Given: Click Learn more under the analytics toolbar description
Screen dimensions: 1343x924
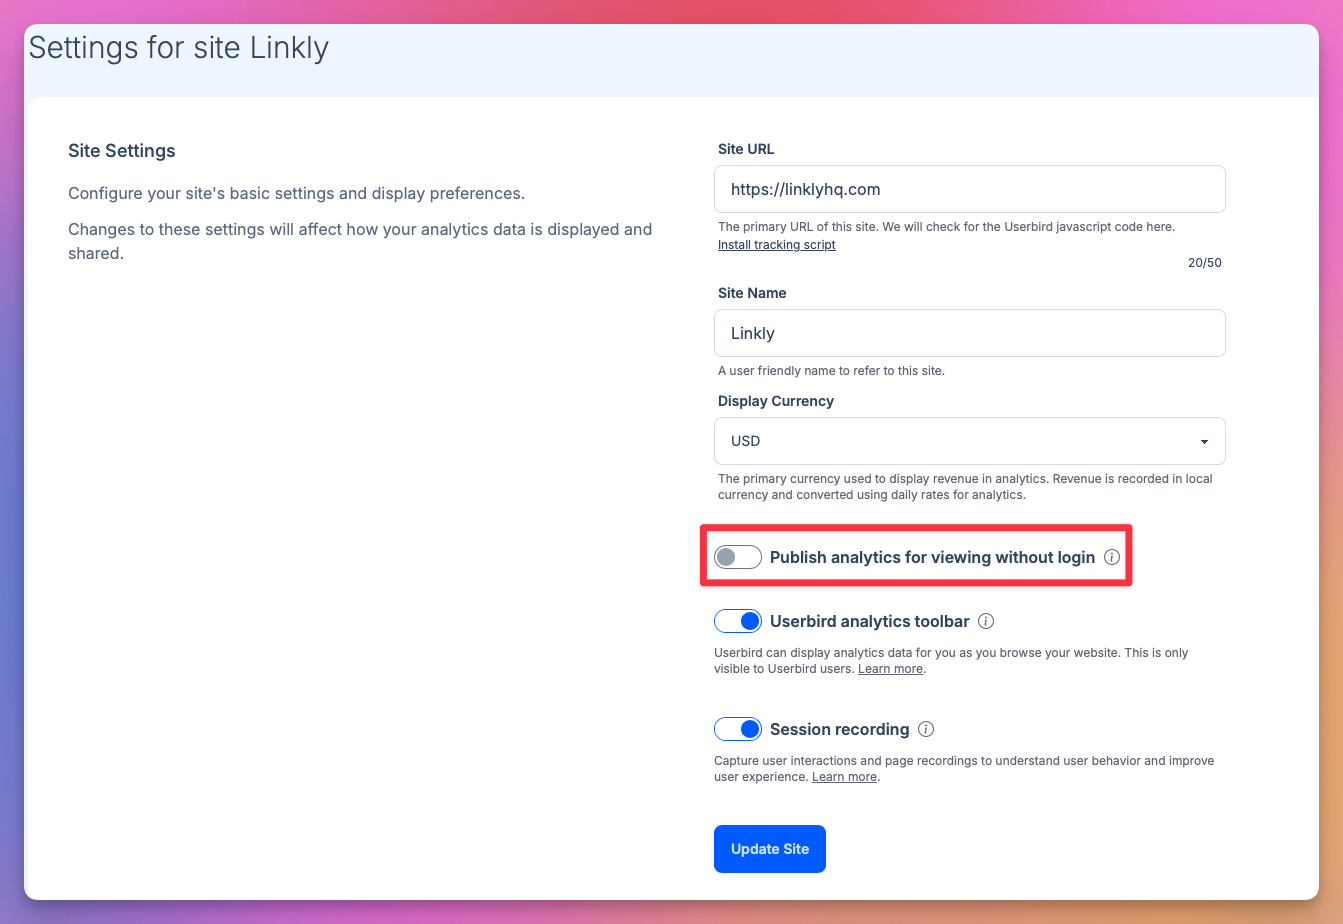Looking at the screenshot, I should click(889, 668).
